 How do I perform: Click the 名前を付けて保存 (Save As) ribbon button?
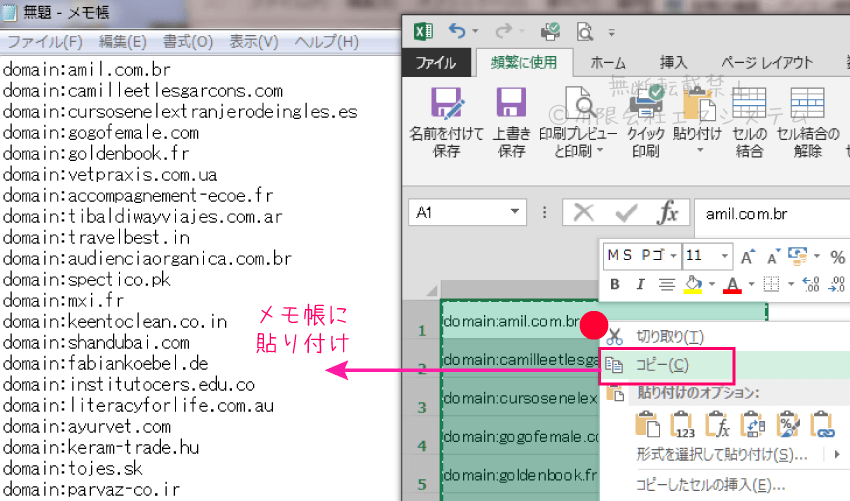point(446,123)
